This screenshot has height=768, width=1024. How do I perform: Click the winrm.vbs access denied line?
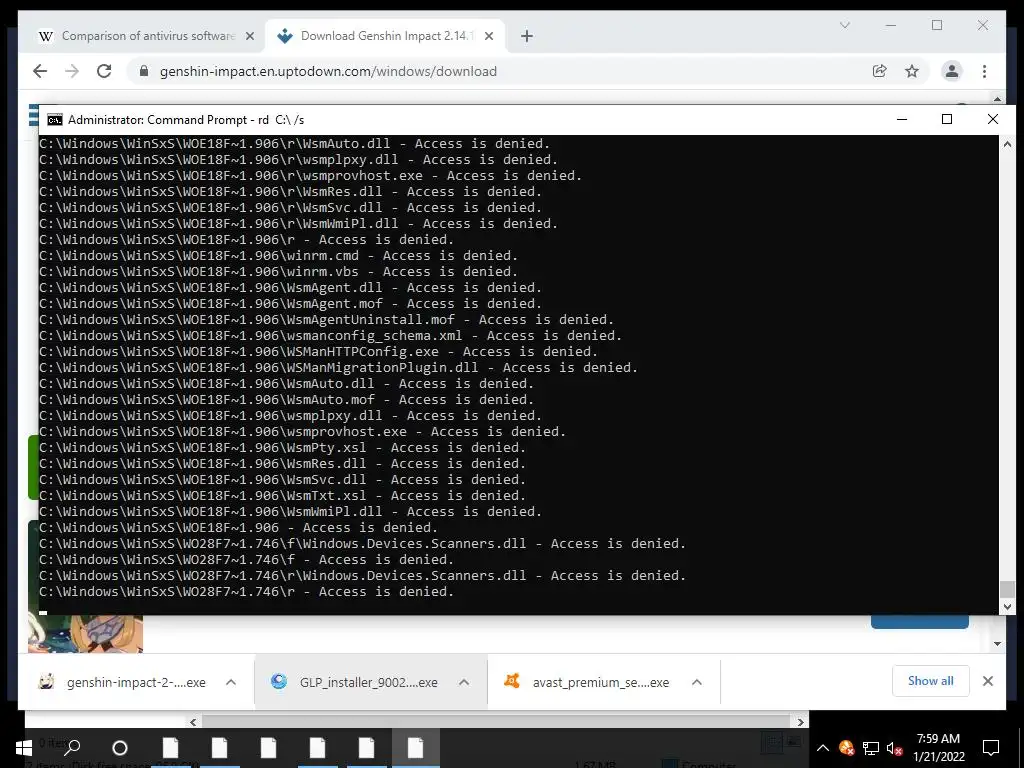pyautogui.click(x=278, y=272)
